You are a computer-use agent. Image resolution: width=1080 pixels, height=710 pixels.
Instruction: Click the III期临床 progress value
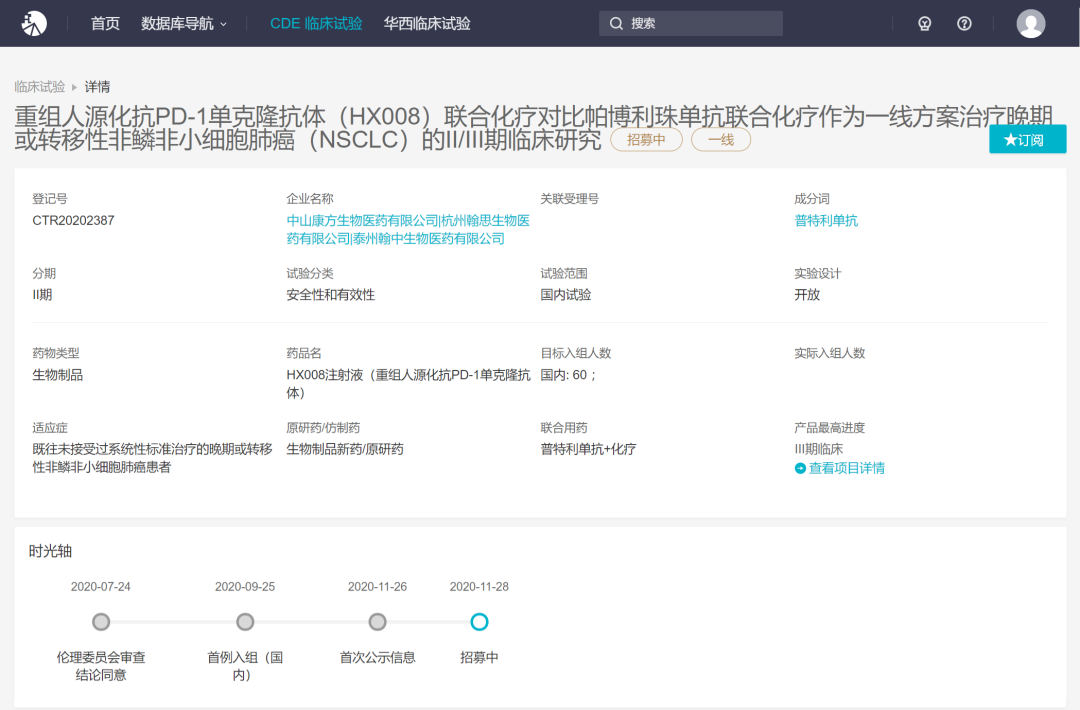818,449
